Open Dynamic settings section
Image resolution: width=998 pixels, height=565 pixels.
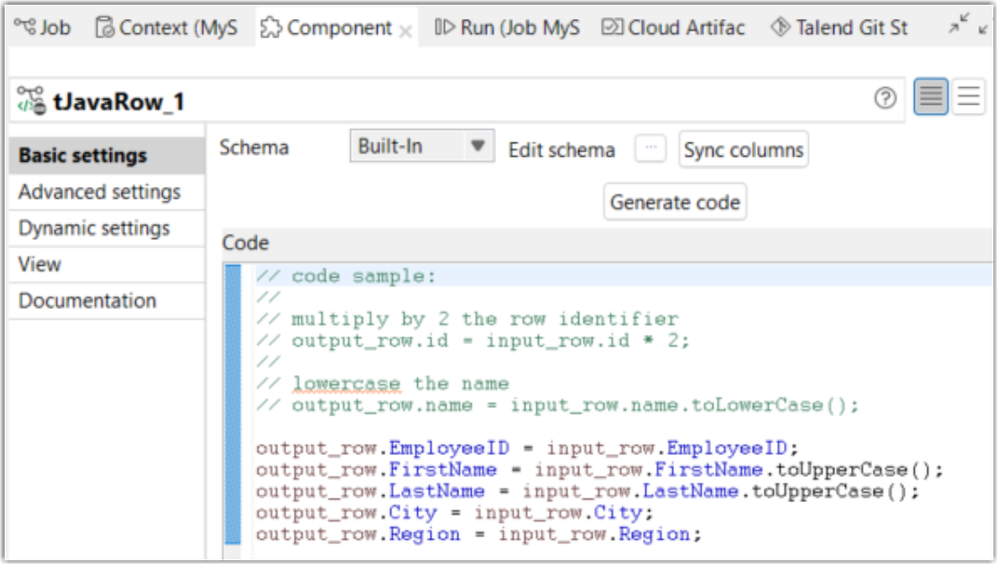tap(107, 228)
